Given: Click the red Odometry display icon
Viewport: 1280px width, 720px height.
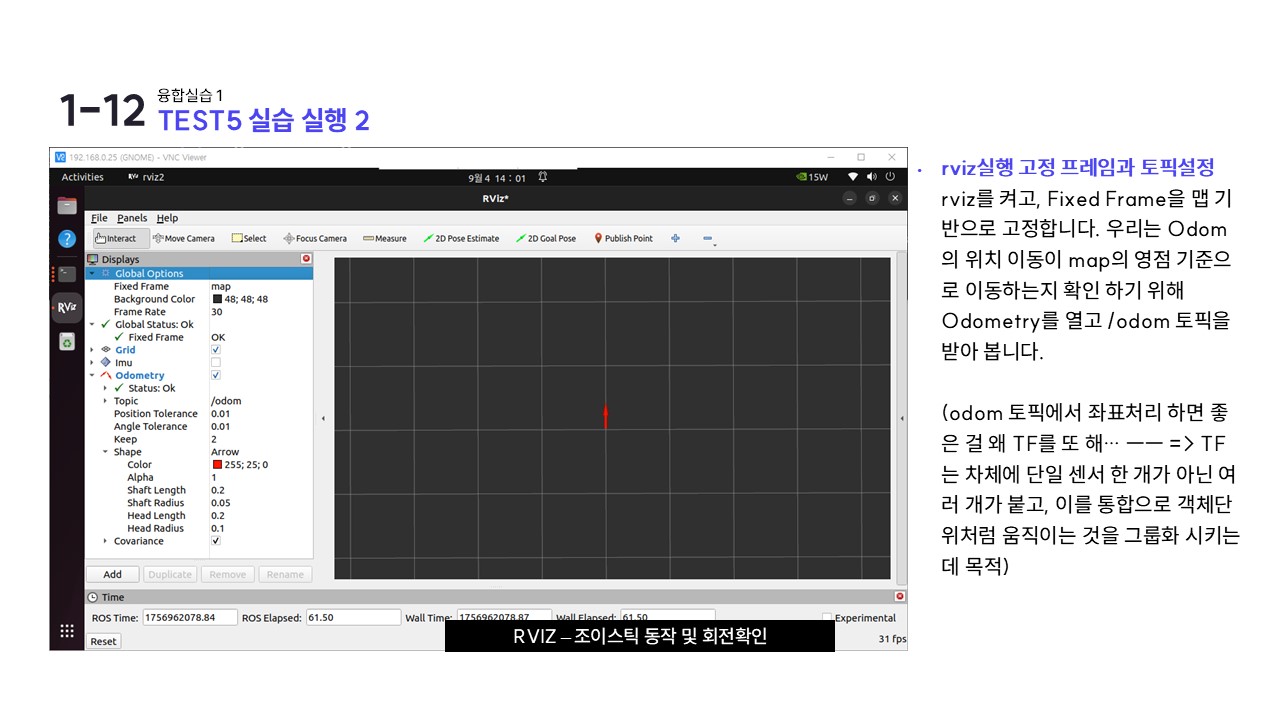Looking at the screenshot, I should 106,376.
